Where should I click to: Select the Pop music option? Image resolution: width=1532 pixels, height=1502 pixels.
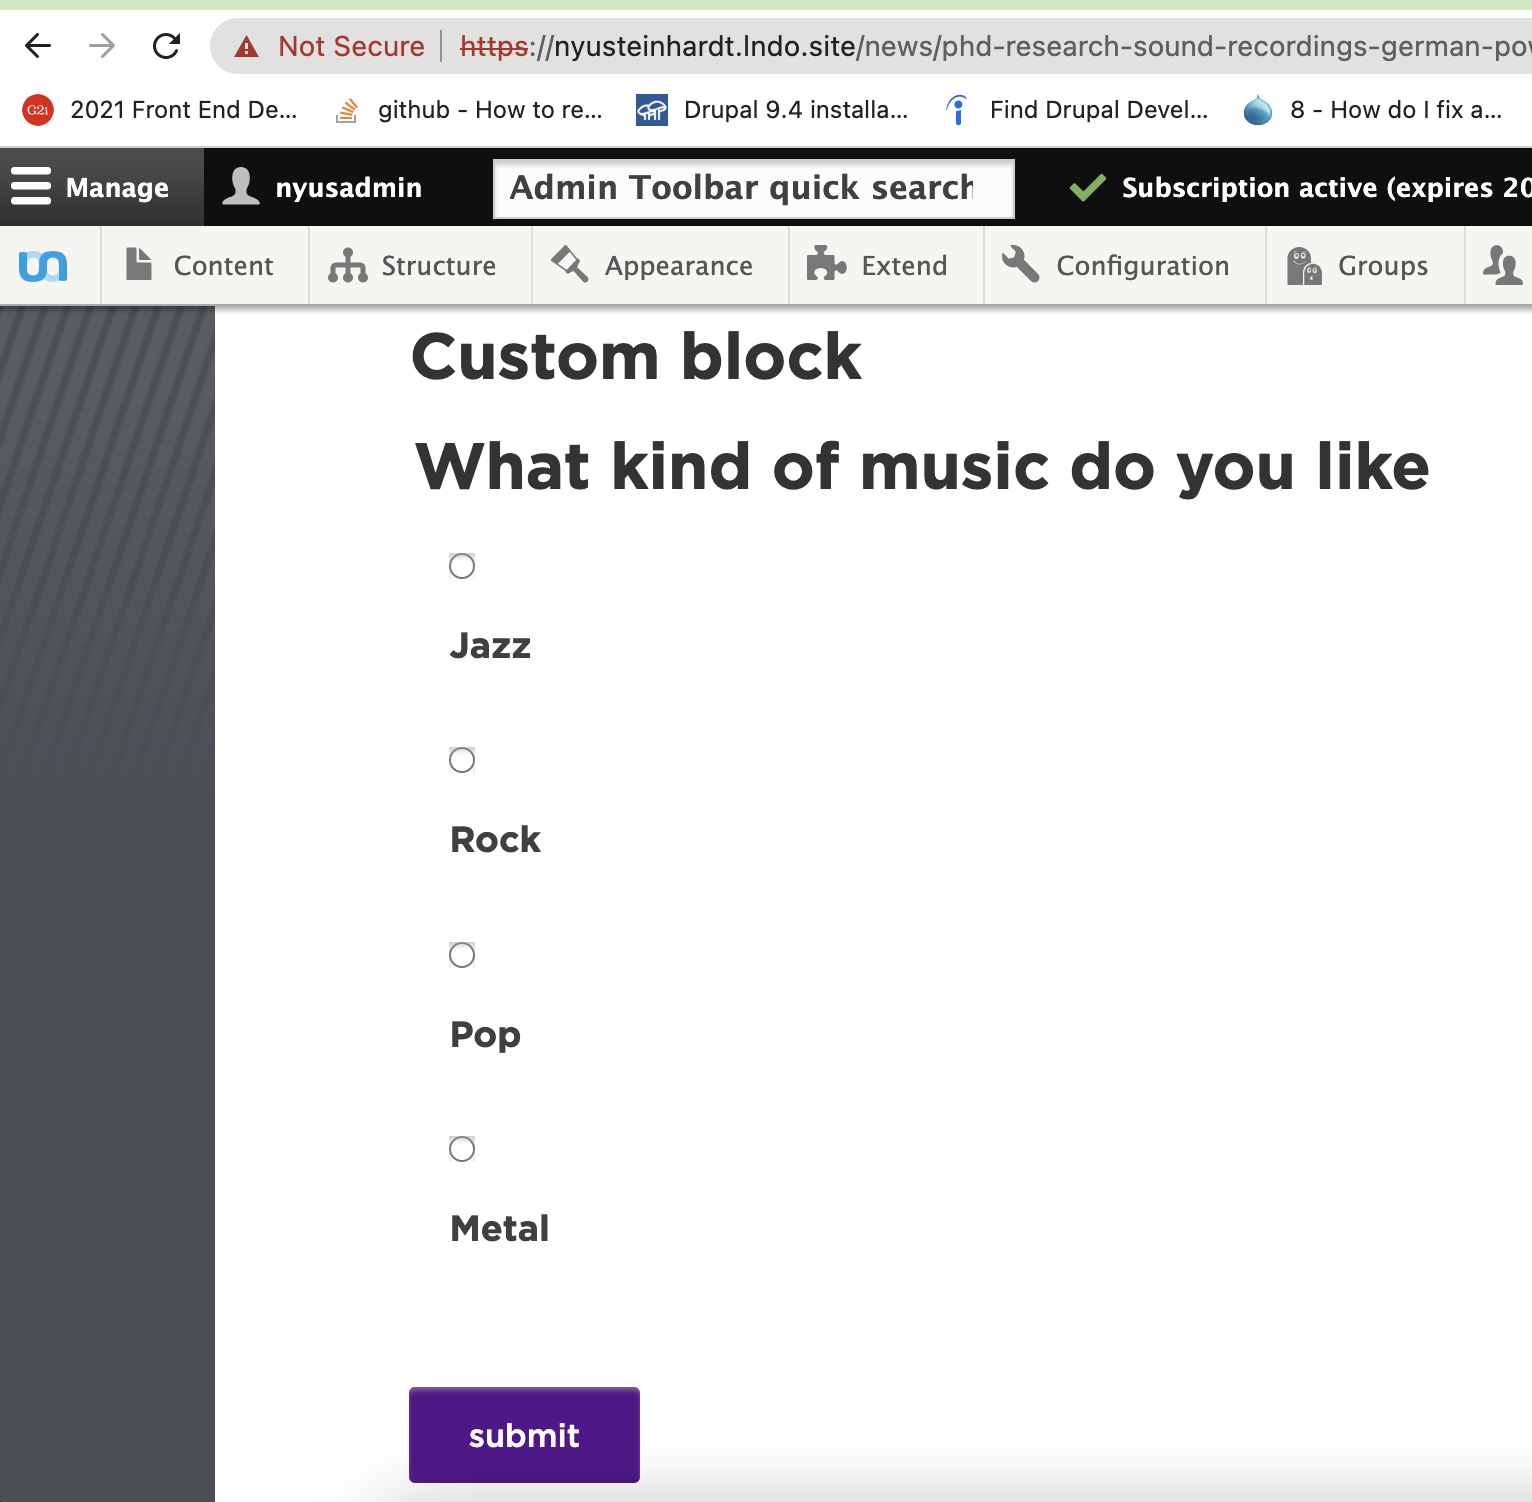tap(462, 954)
